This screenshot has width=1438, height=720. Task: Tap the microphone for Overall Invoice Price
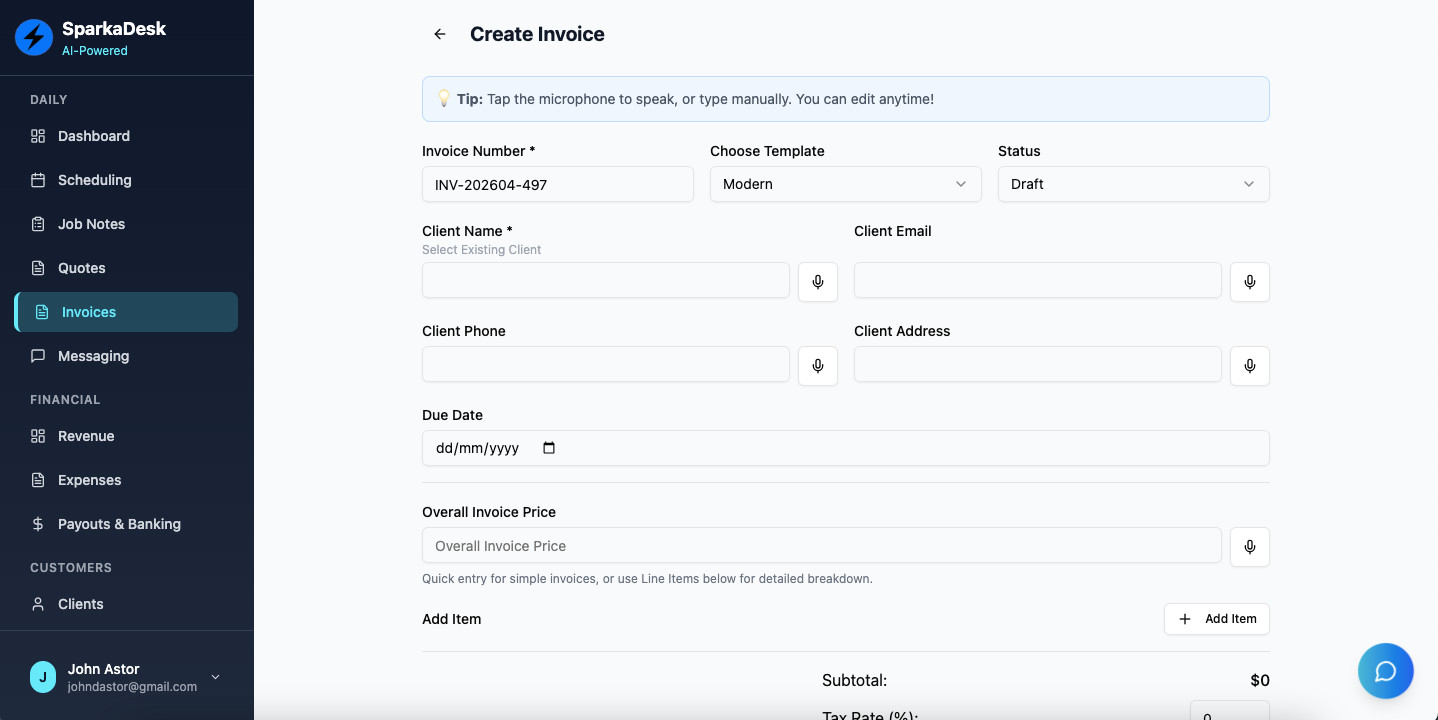[1250, 547]
